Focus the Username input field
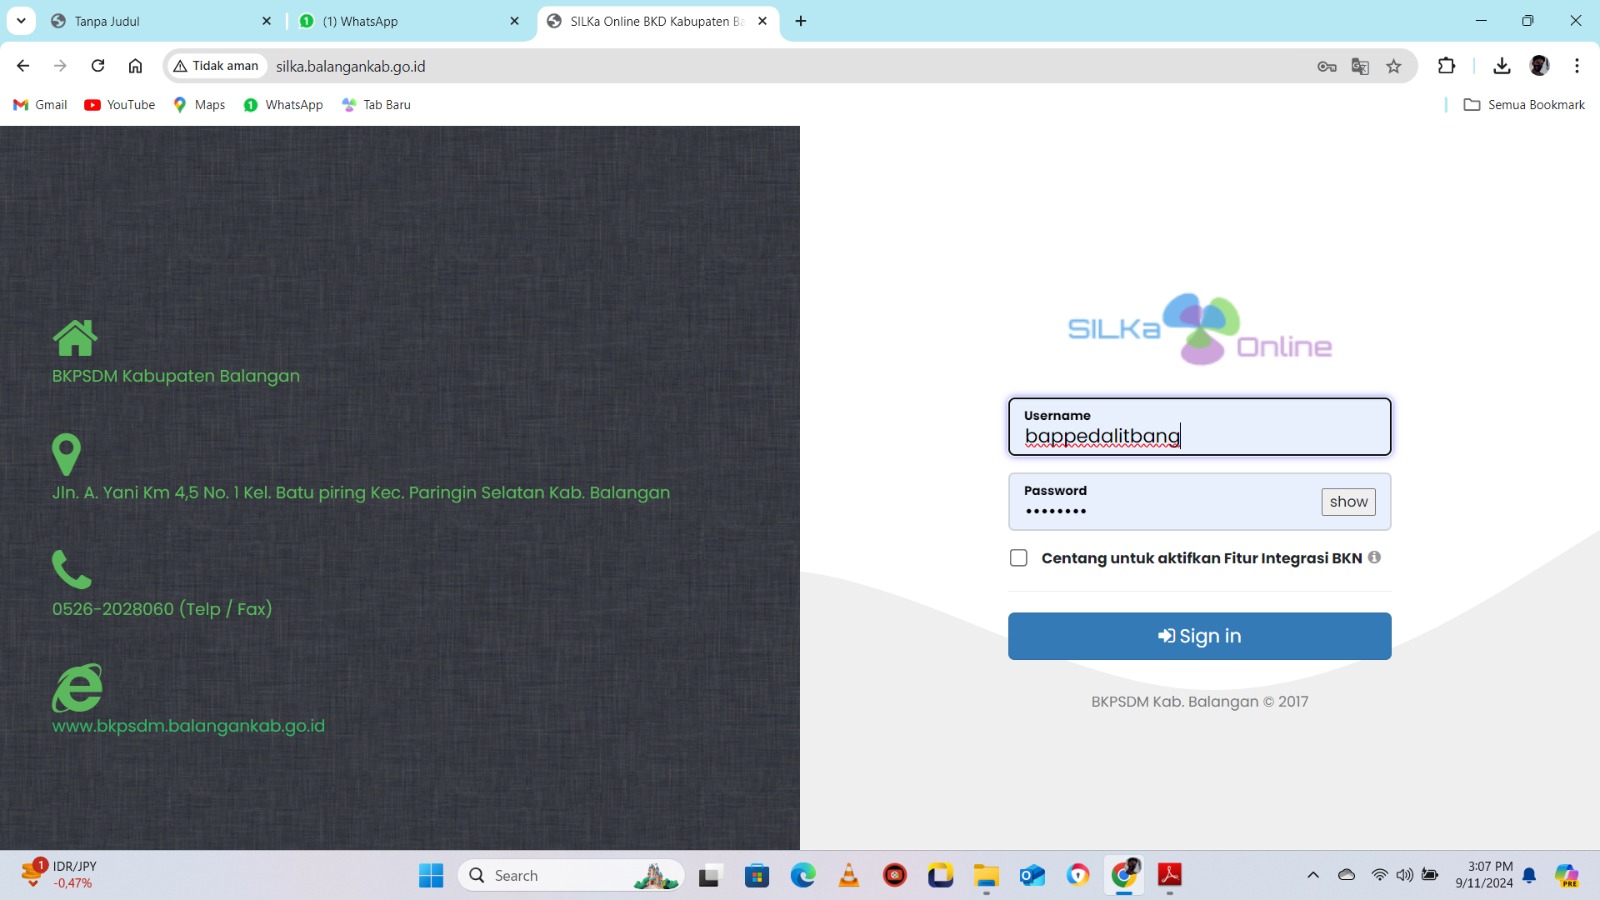This screenshot has height=900, width=1600. [1200, 427]
